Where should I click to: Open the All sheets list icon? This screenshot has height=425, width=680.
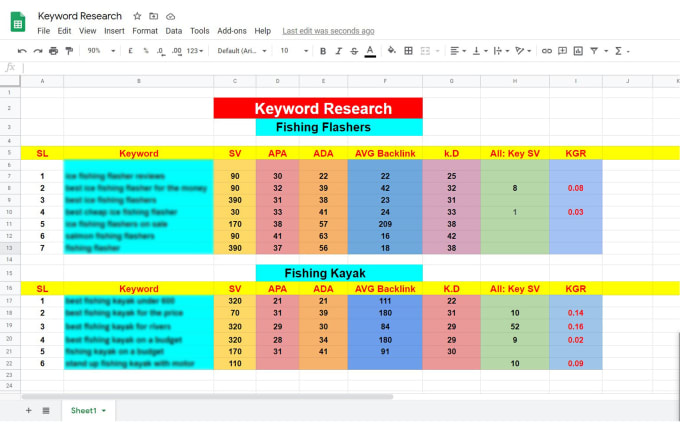point(46,410)
